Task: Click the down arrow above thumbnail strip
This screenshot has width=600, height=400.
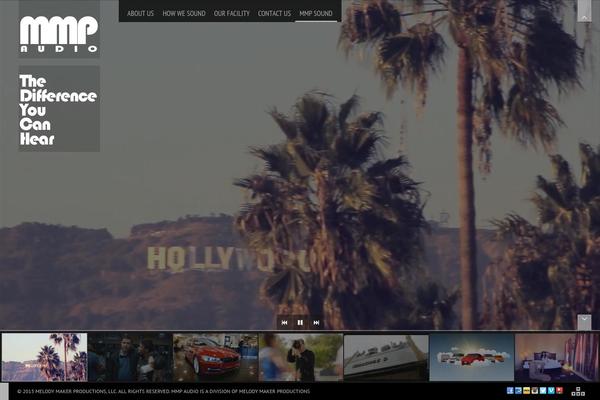Action: (584, 322)
